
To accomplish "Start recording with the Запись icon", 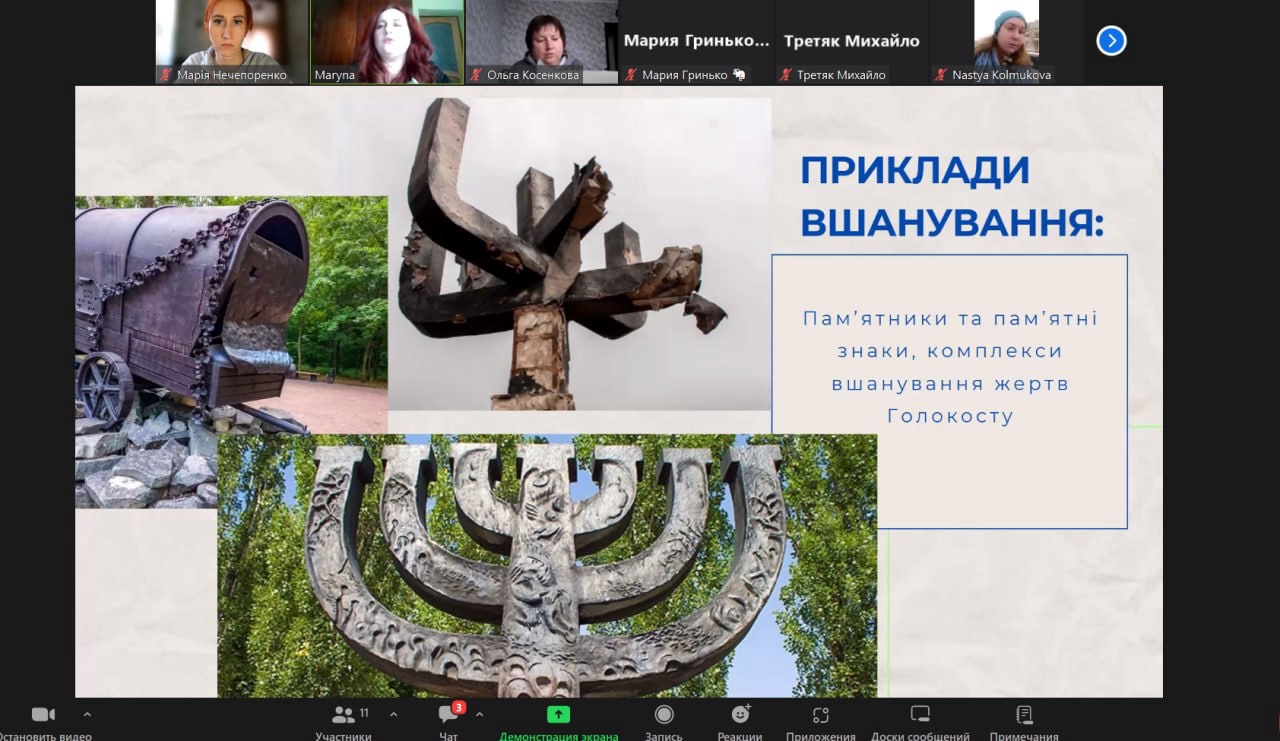I will tap(664, 714).
